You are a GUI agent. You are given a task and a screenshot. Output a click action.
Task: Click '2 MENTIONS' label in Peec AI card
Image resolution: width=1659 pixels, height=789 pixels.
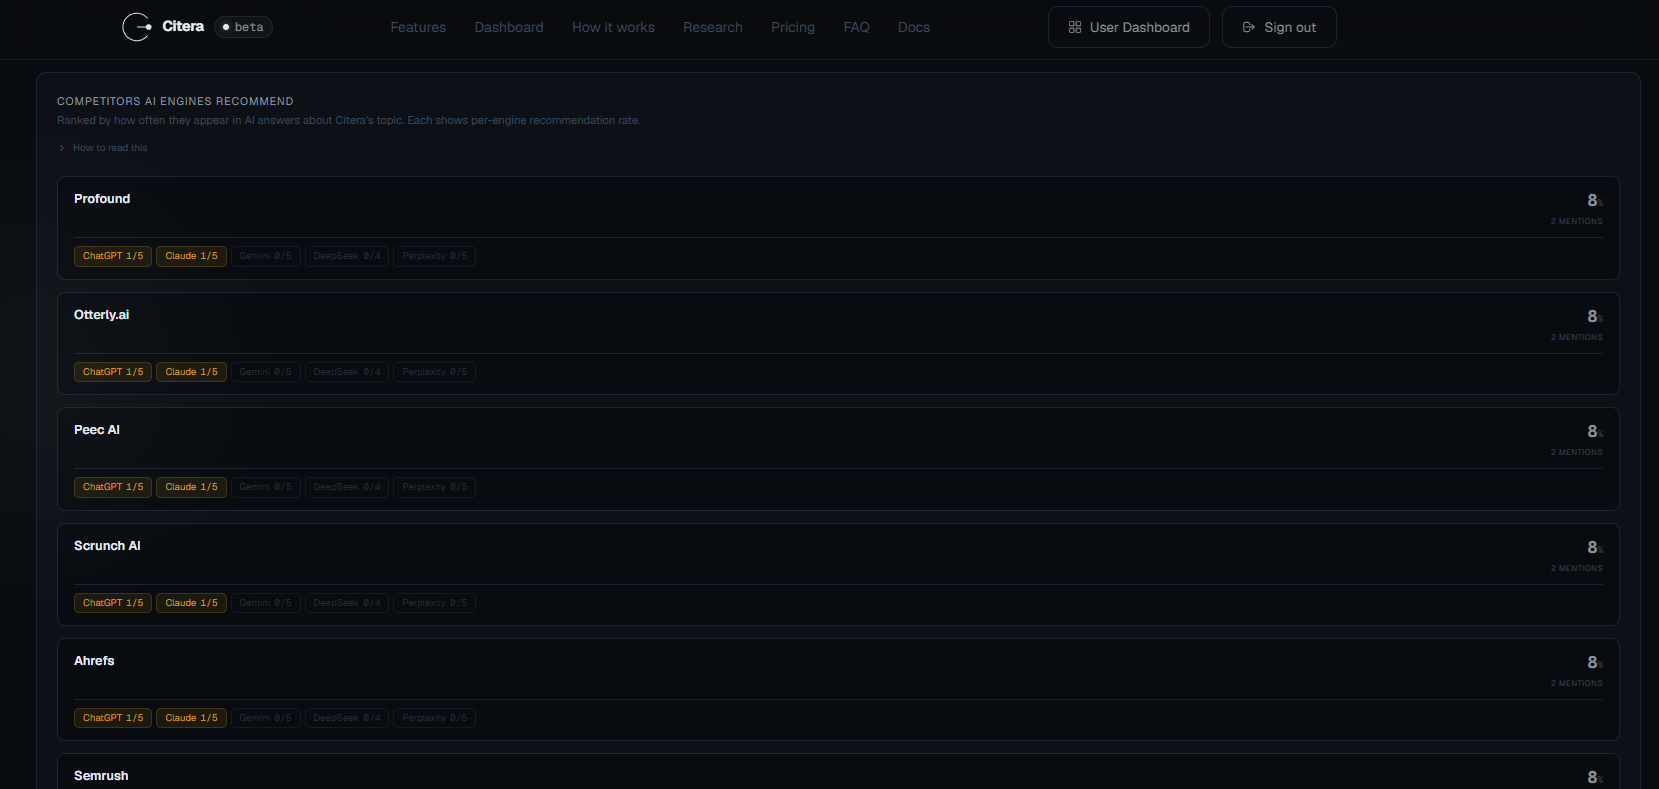(1577, 453)
